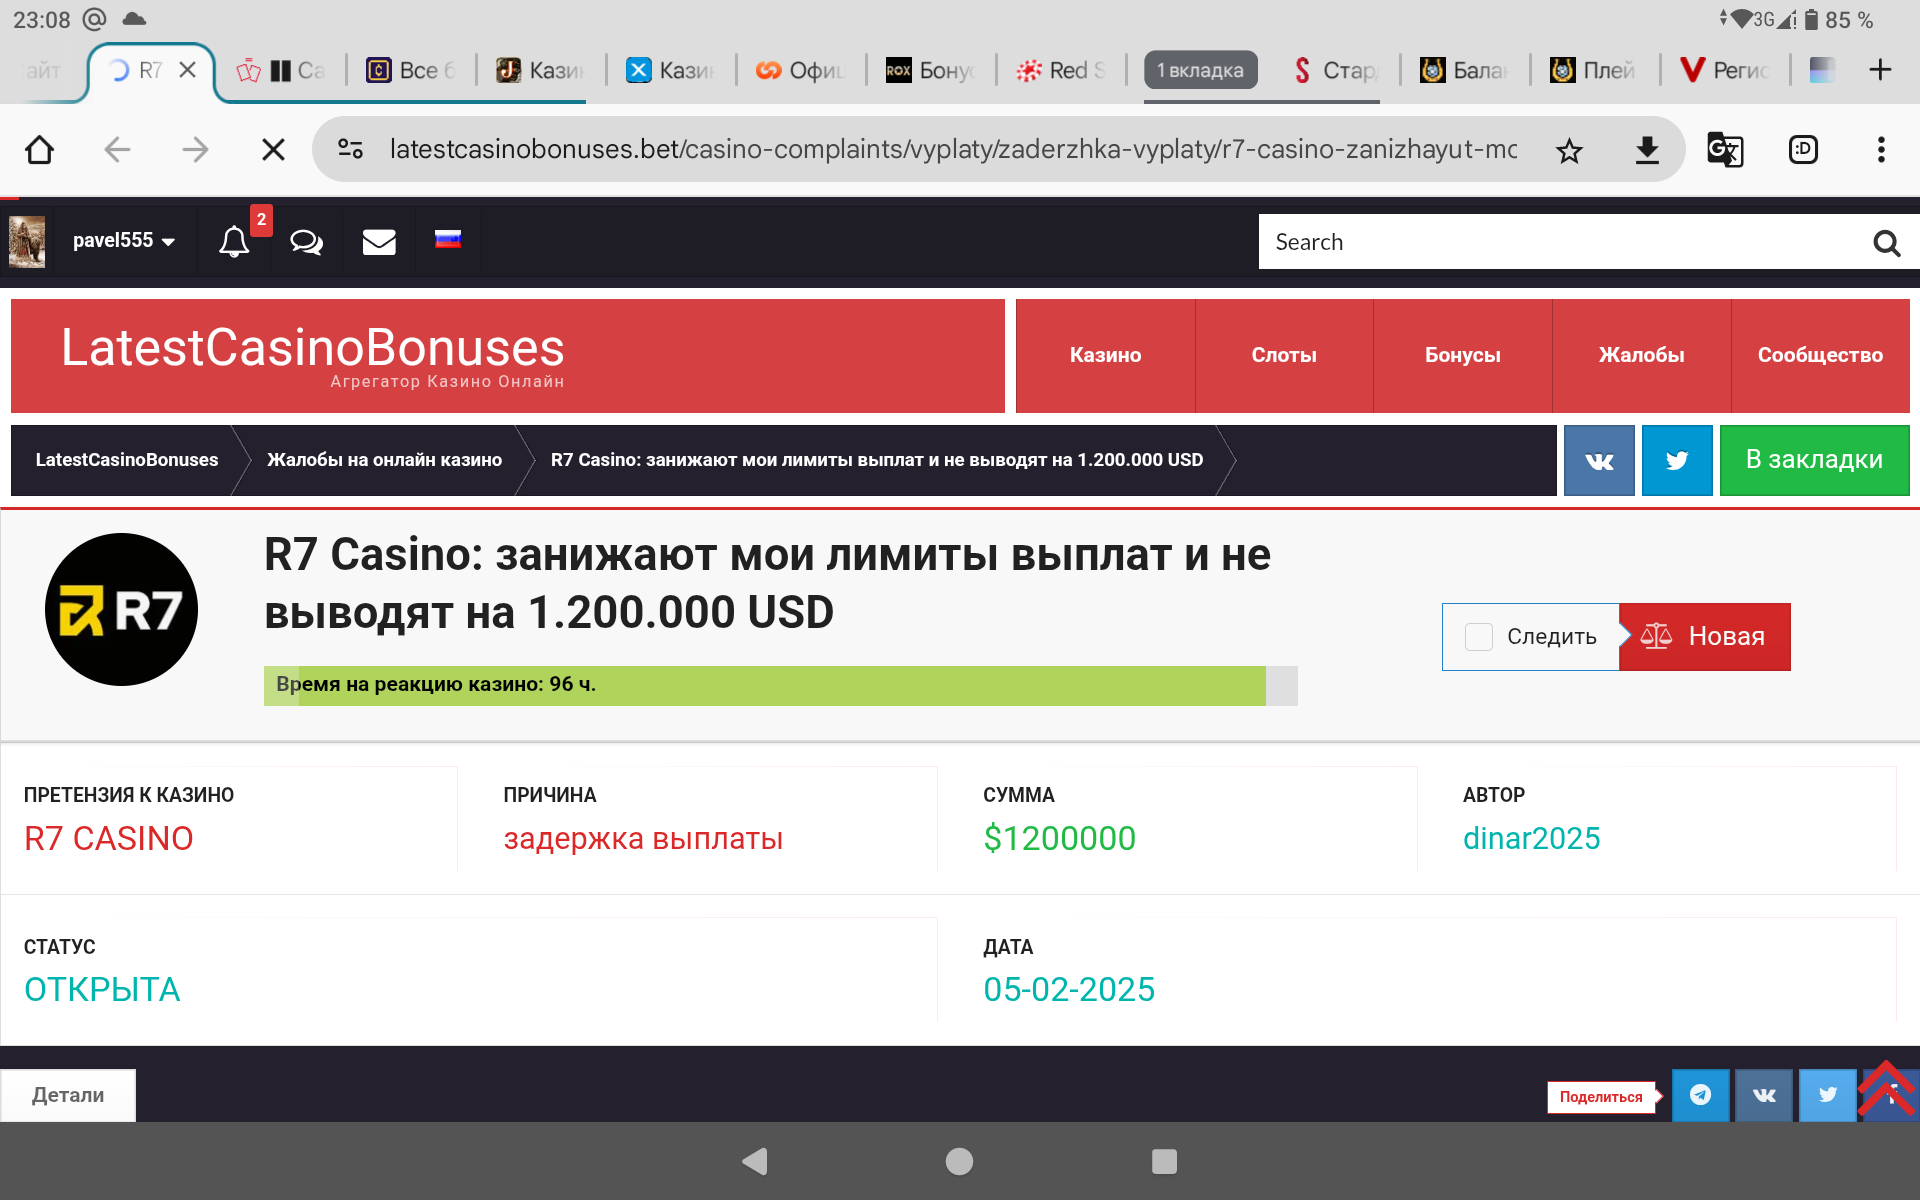Click casino reaction time progress bar
This screenshot has height=1200, width=1920.
click(780, 686)
